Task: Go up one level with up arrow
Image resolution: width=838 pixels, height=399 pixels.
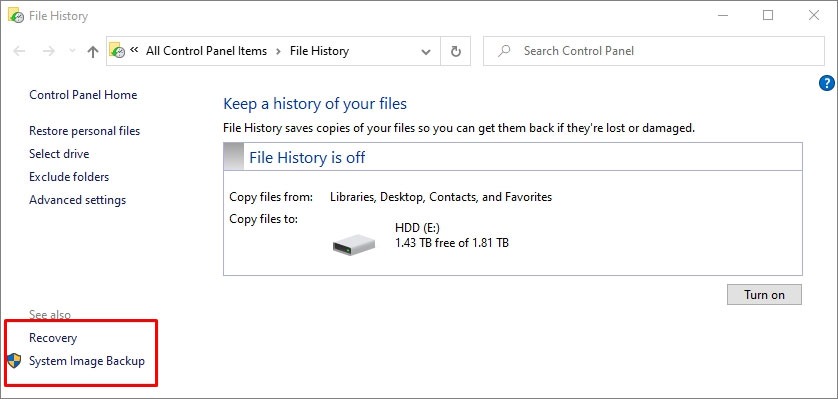Action: tap(93, 51)
